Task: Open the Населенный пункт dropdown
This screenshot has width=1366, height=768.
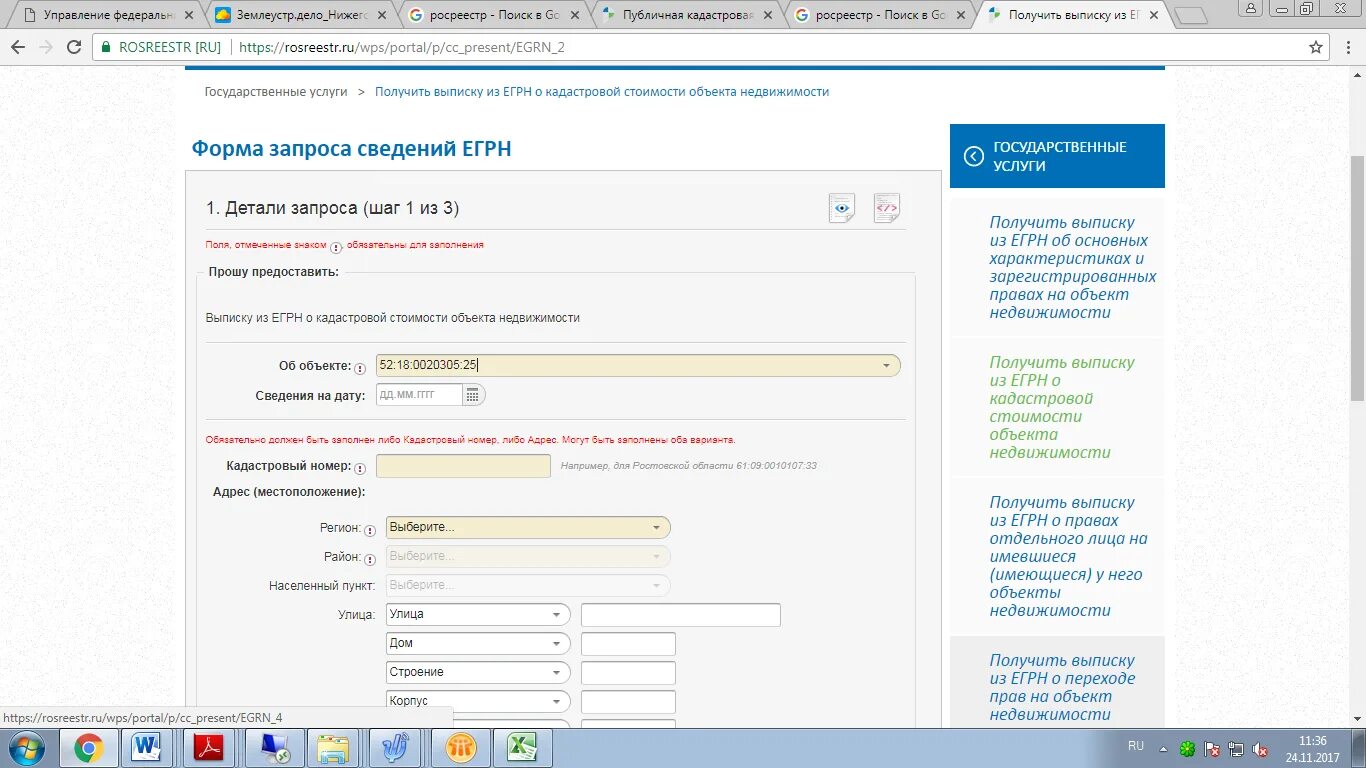Action: coord(528,585)
